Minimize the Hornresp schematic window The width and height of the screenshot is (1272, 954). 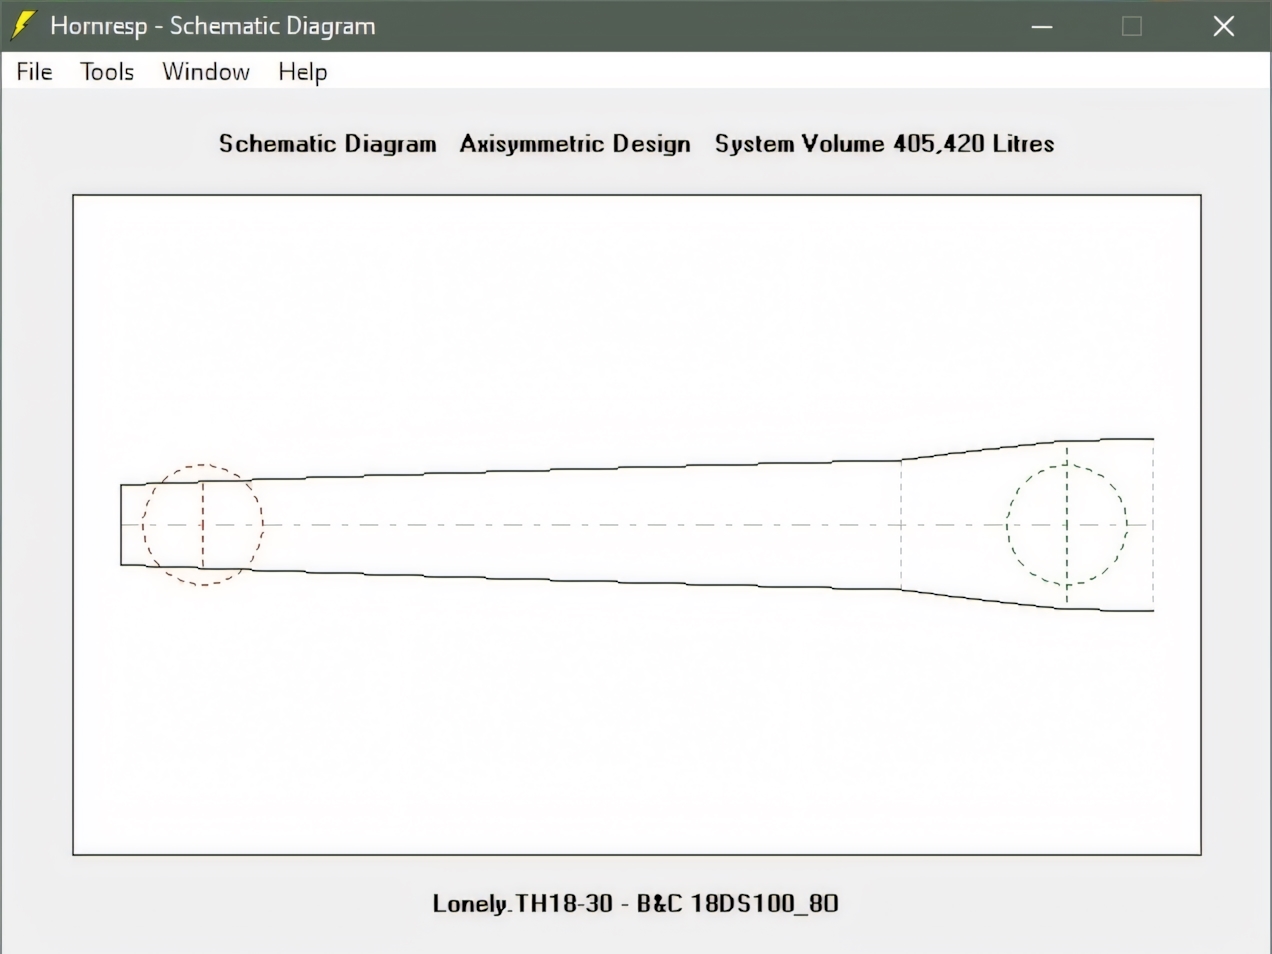point(1042,26)
